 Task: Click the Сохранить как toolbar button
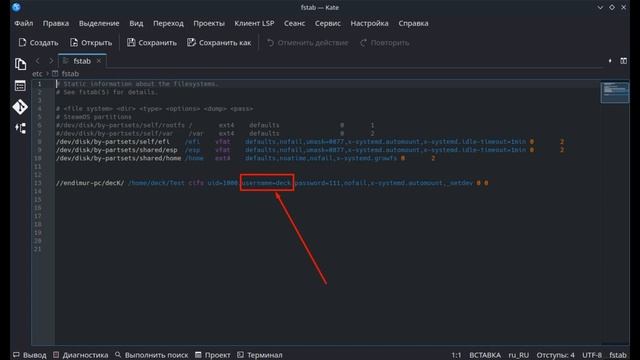click(x=219, y=42)
